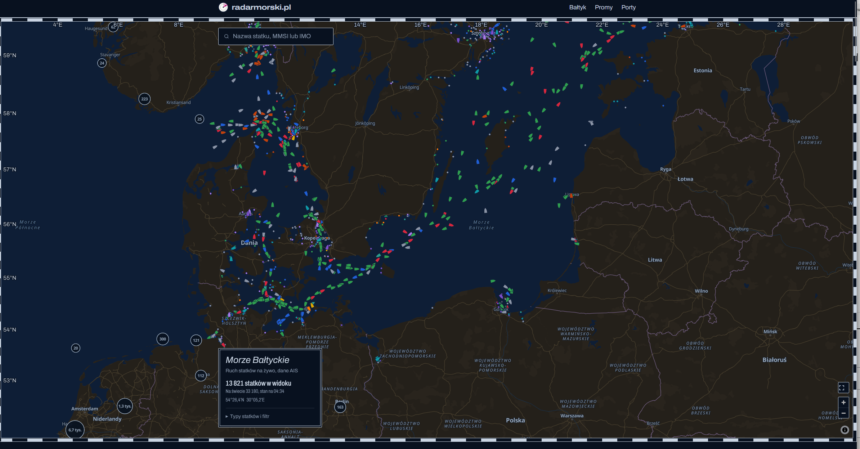Image resolution: width=860 pixels, height=449 pixels.
Task: Open the map info attribution button
Action: click(845, 430)
